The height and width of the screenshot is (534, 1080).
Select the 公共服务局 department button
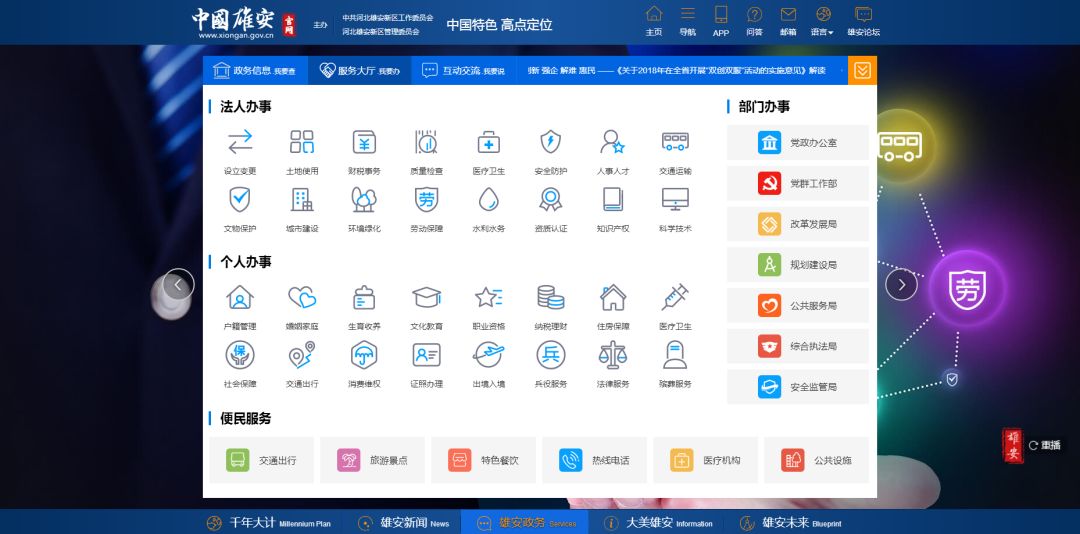coord(798,305)
